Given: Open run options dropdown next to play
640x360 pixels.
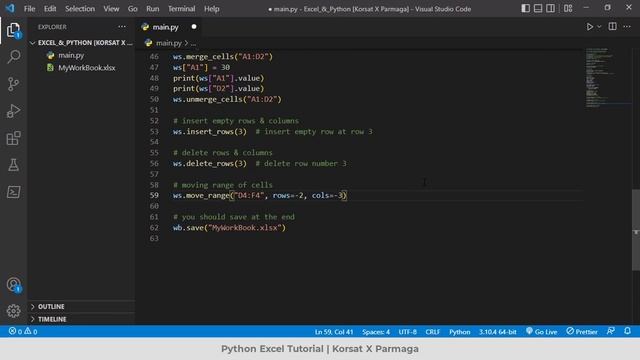Looking at the screenshot, I should point(599,27).
